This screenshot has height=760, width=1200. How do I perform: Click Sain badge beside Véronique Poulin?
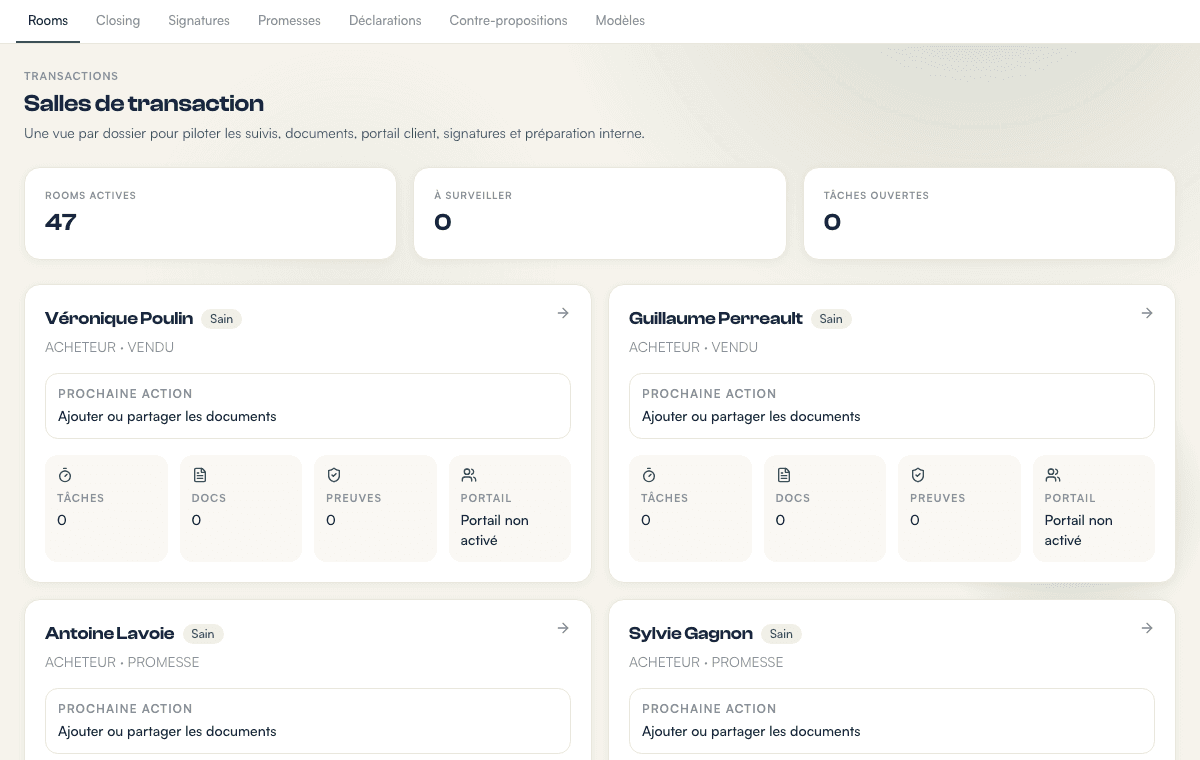pyautogui.click(x=222, y=319)
